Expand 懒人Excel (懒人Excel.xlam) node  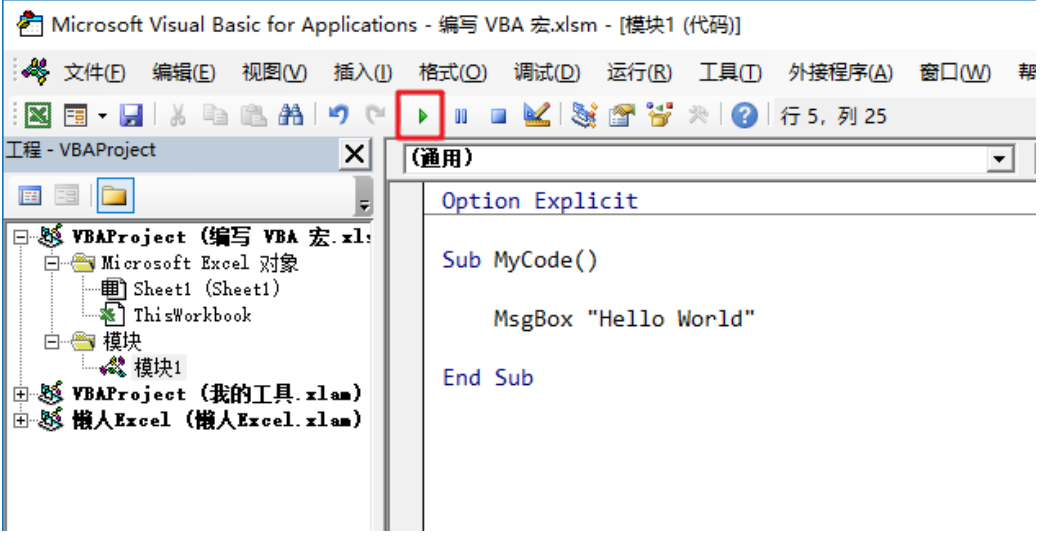[21, 420]
